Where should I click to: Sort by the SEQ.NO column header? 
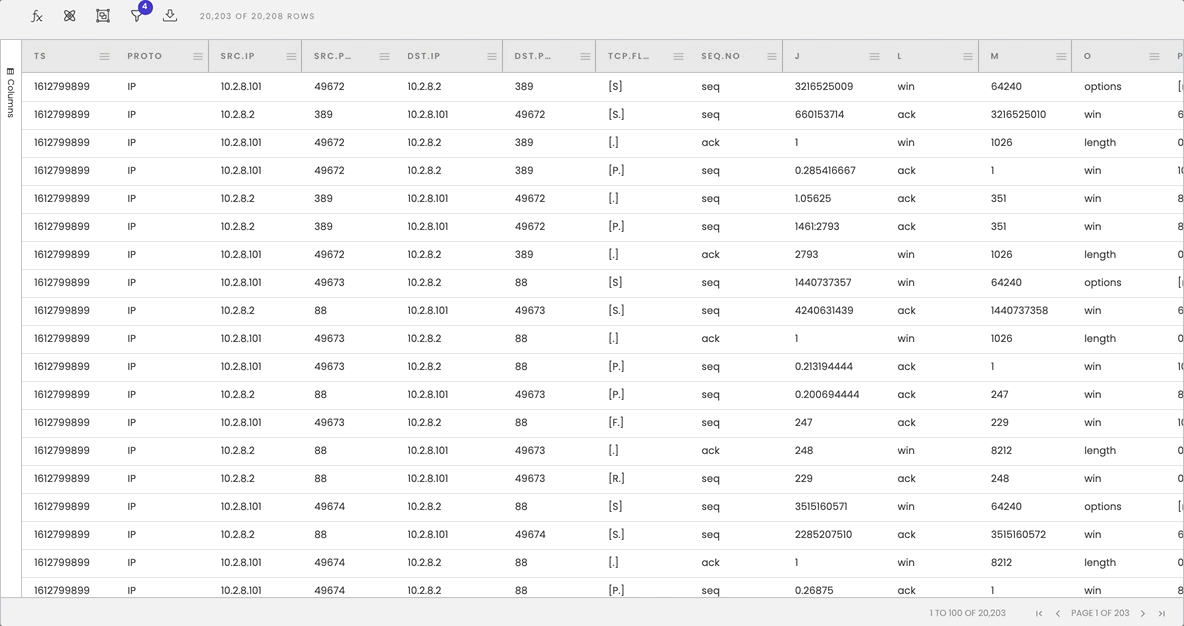click(x=720, y=57)
